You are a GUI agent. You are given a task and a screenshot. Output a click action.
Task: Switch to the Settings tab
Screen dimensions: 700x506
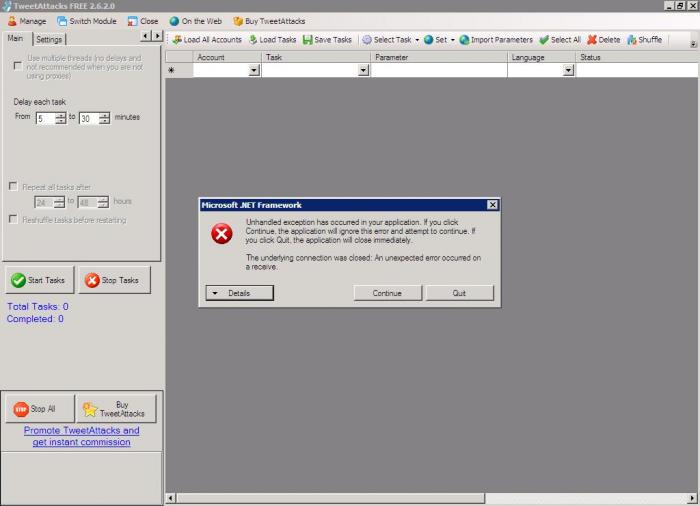(x=49, y=39)
